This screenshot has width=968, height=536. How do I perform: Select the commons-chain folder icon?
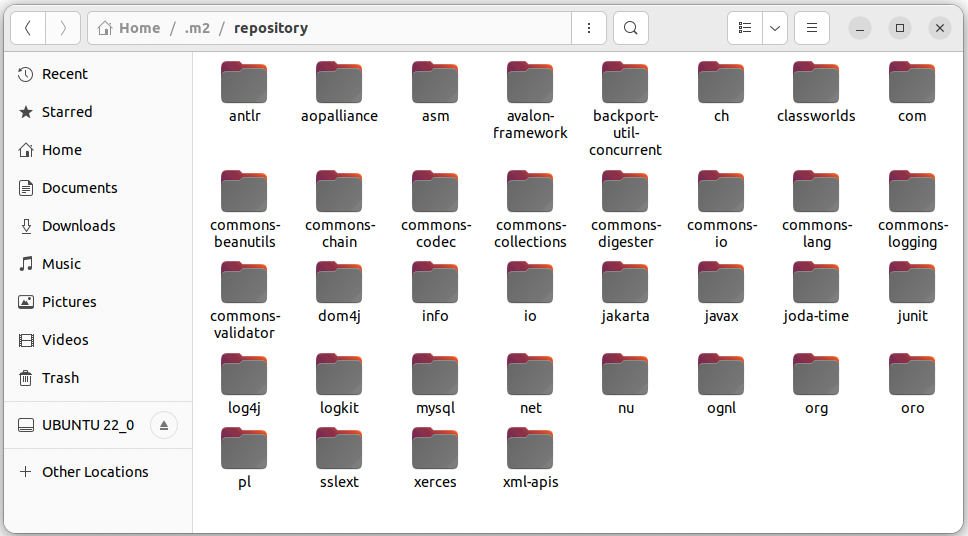(339, 191)
